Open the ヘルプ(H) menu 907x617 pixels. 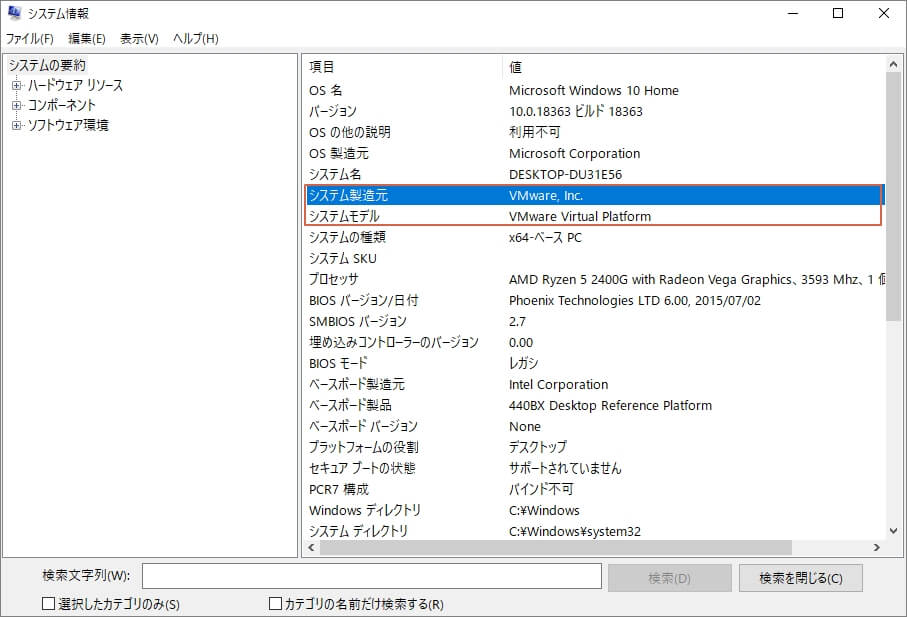click(196, 39)
